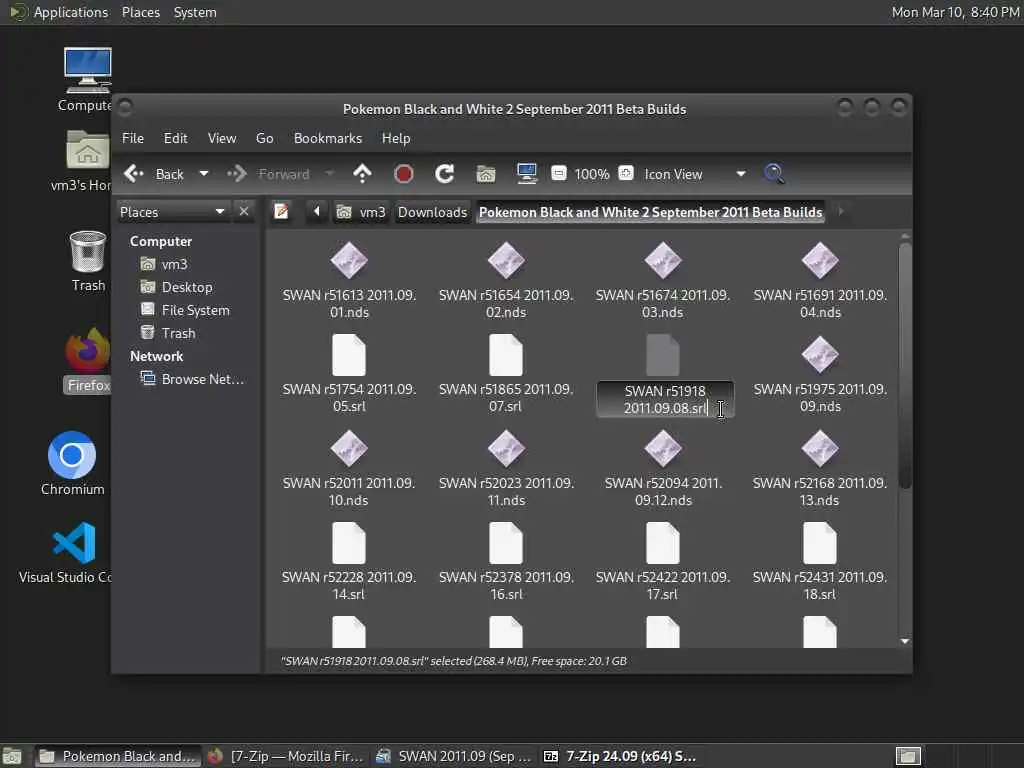Zoom out using the minus icon
Screen dimensions: 1024x768
558,173
